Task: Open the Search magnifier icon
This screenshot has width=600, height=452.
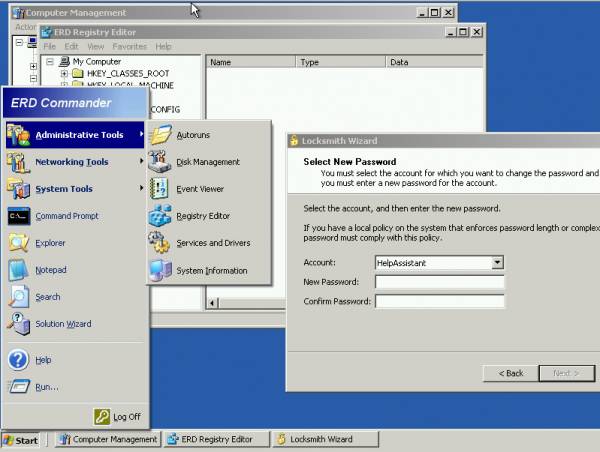Action: (18, 297)
